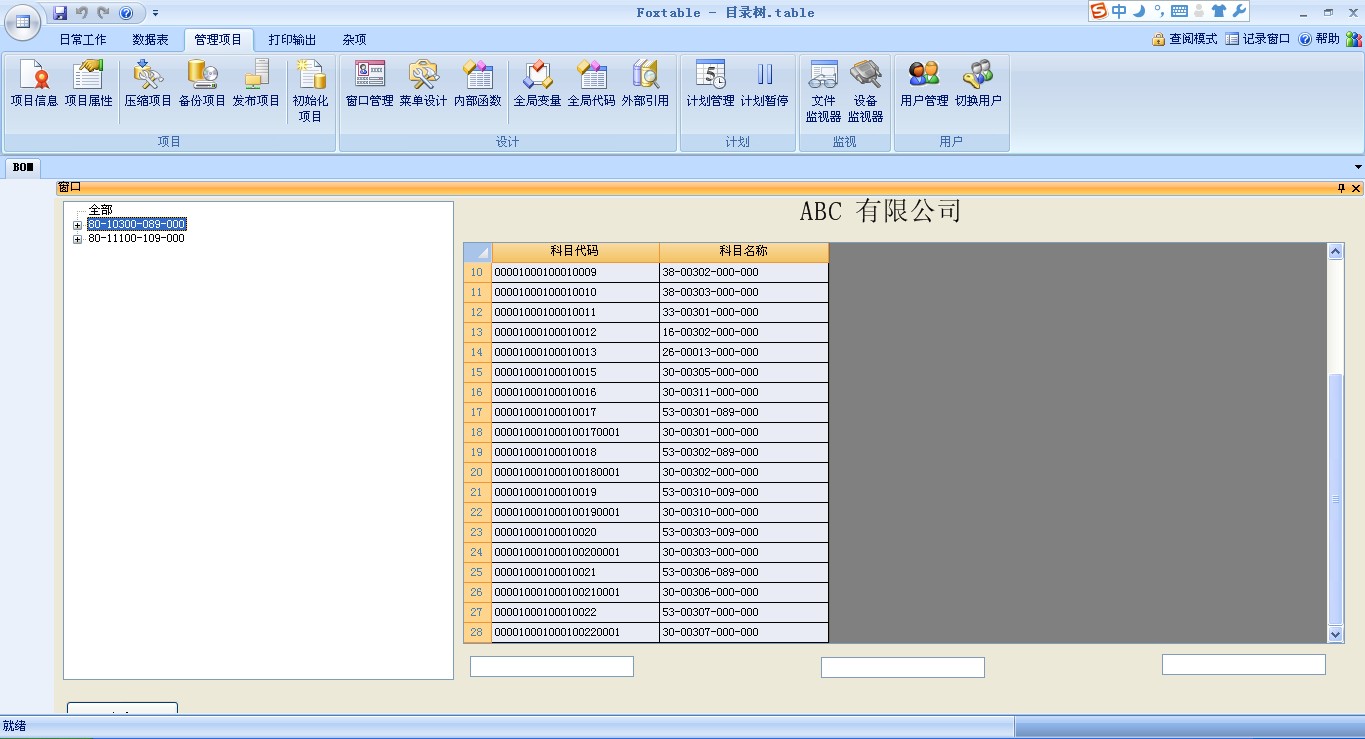Viewport: 1365px width, 739px height.
Task: Open the tab list dropdown arrow at right
Action: point(1358,167)
